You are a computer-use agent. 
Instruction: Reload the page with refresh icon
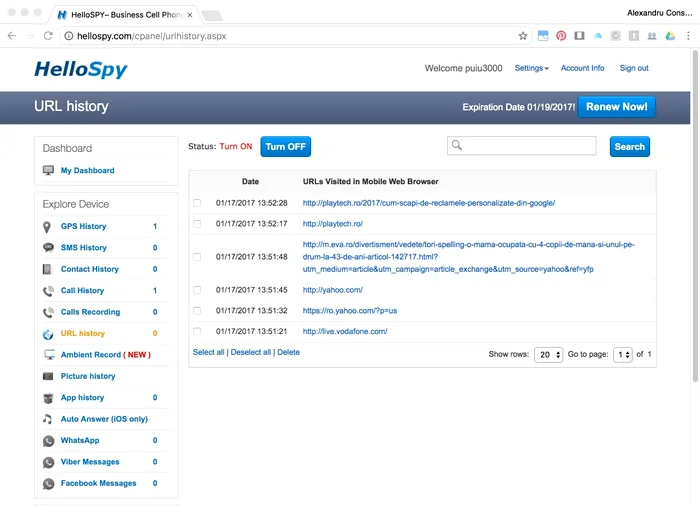click(48, 36)
